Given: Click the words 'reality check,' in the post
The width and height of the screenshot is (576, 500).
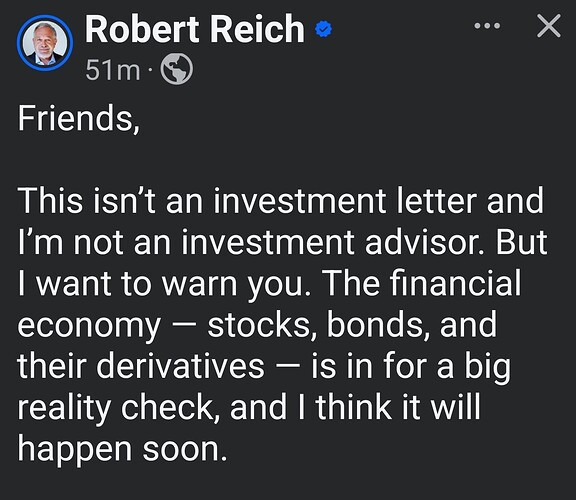Looking at the screenshot, I should pyautogui.click(x=116, y=408).
